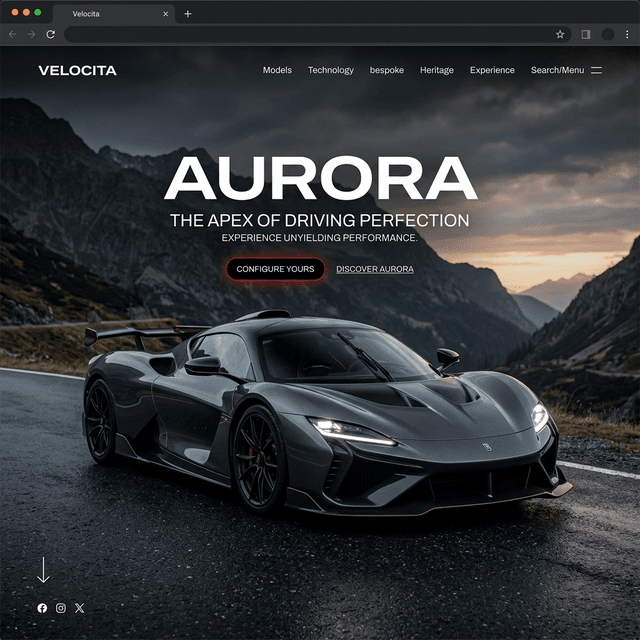
Task: Follow the DISCOVER AURORA link
Action: coord(375,269)
